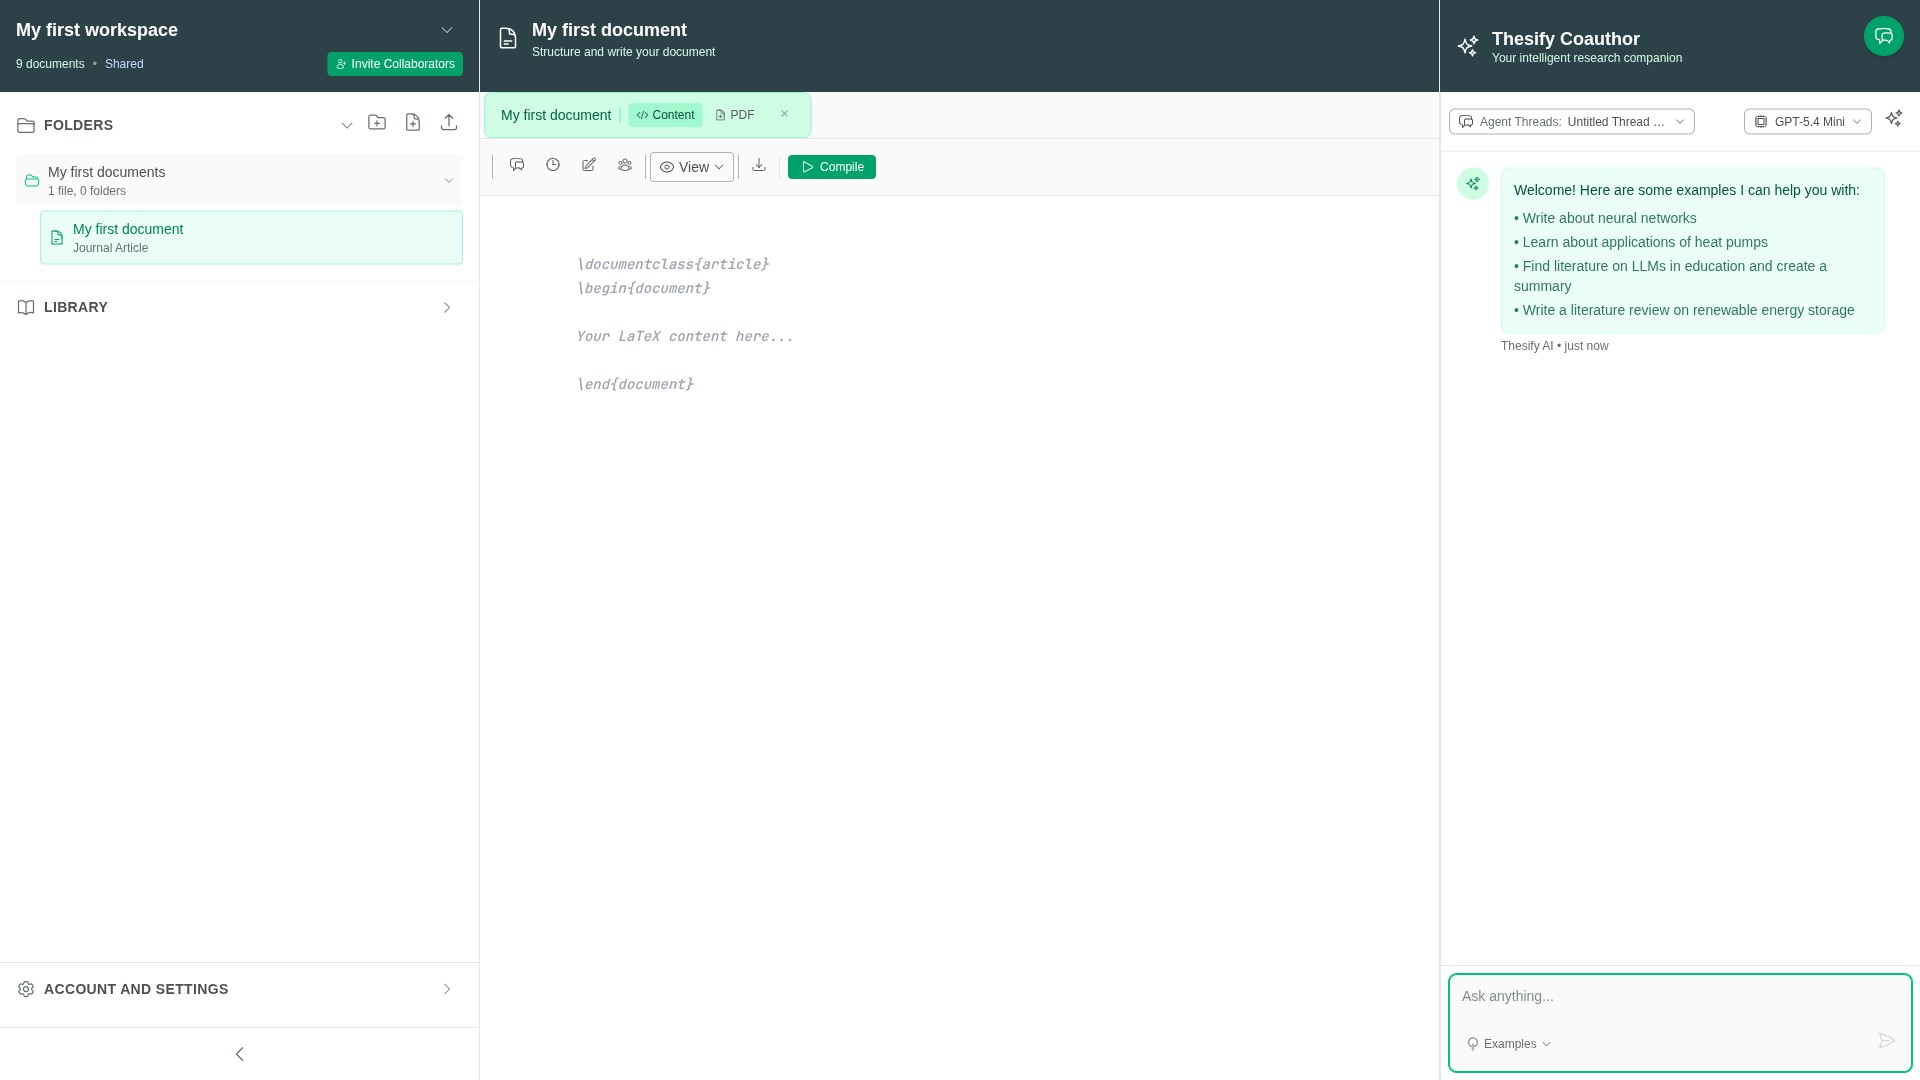Click the collaborators people icon in toolbar
This screenshot has height=1080, width=1920.
(625, 165)
